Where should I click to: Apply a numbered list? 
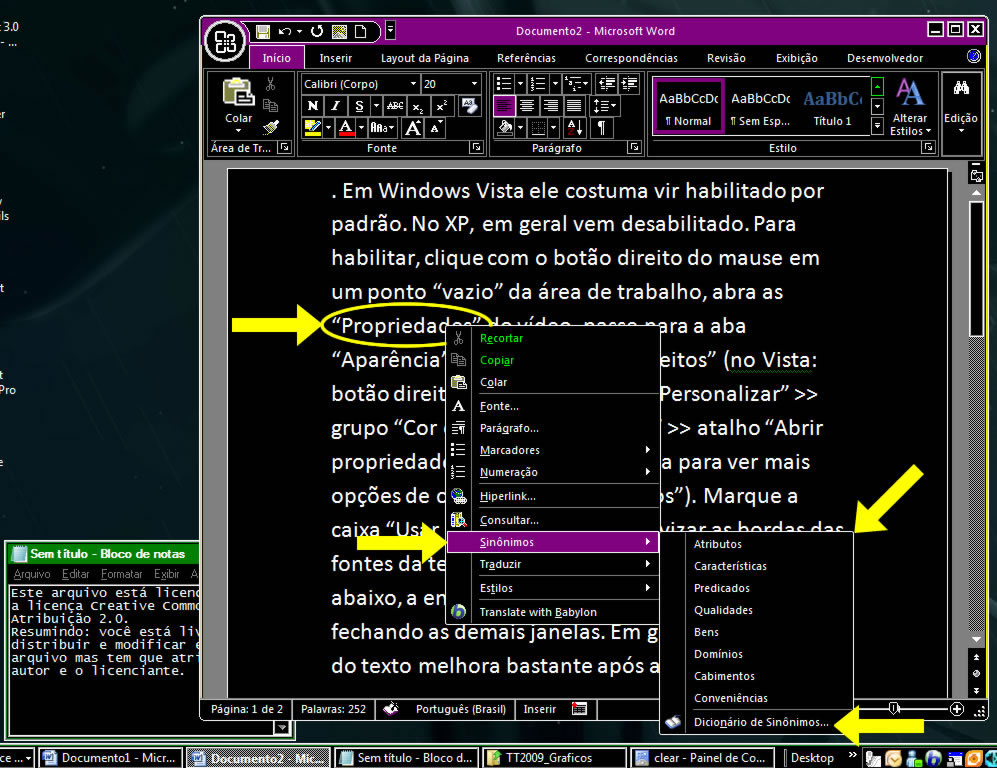538,83
